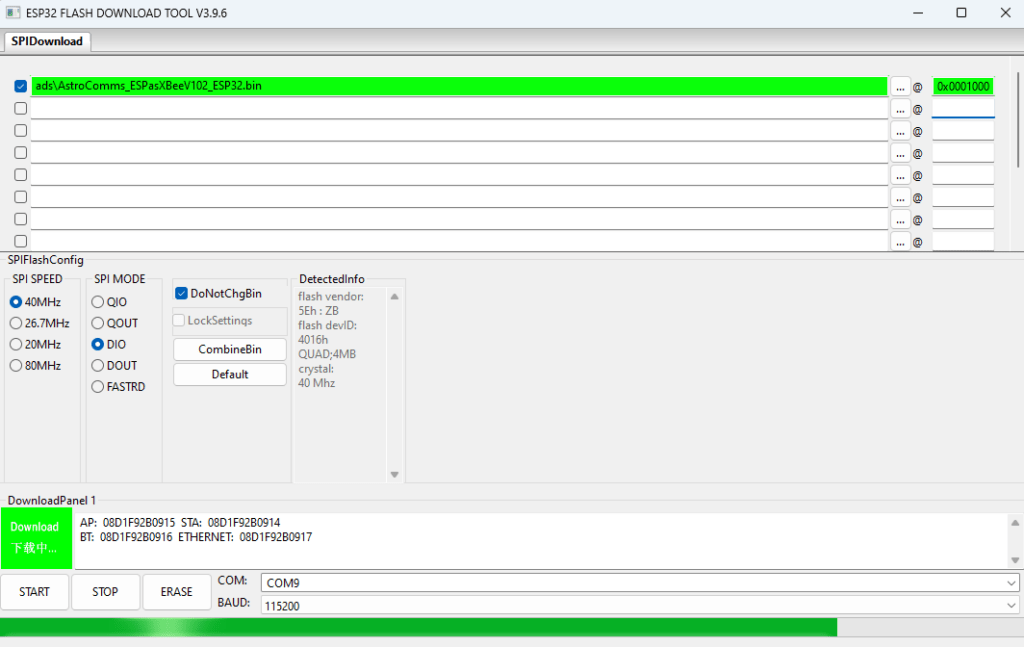Open file browser for seventh firmware row
Screen dimensions: 1024x647
coord(900,220)
